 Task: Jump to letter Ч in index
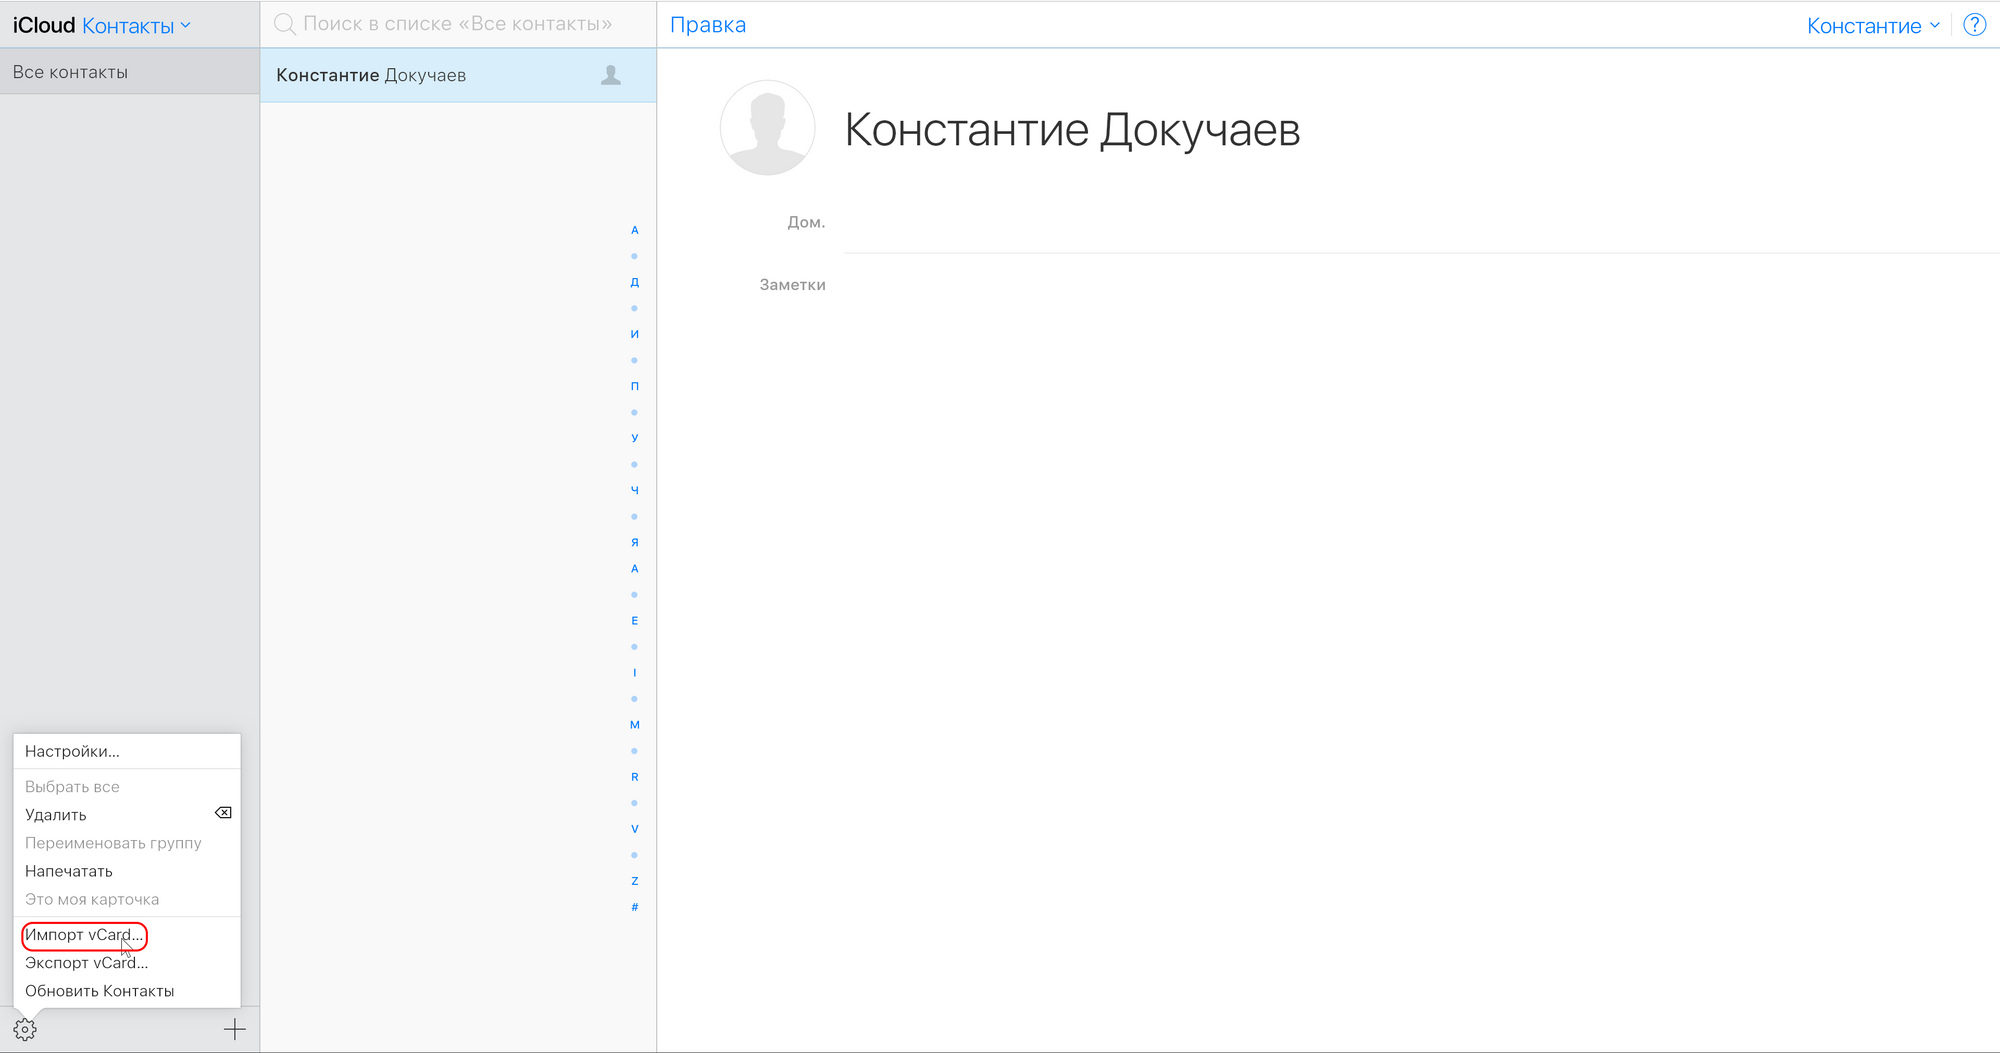(634, 490)
